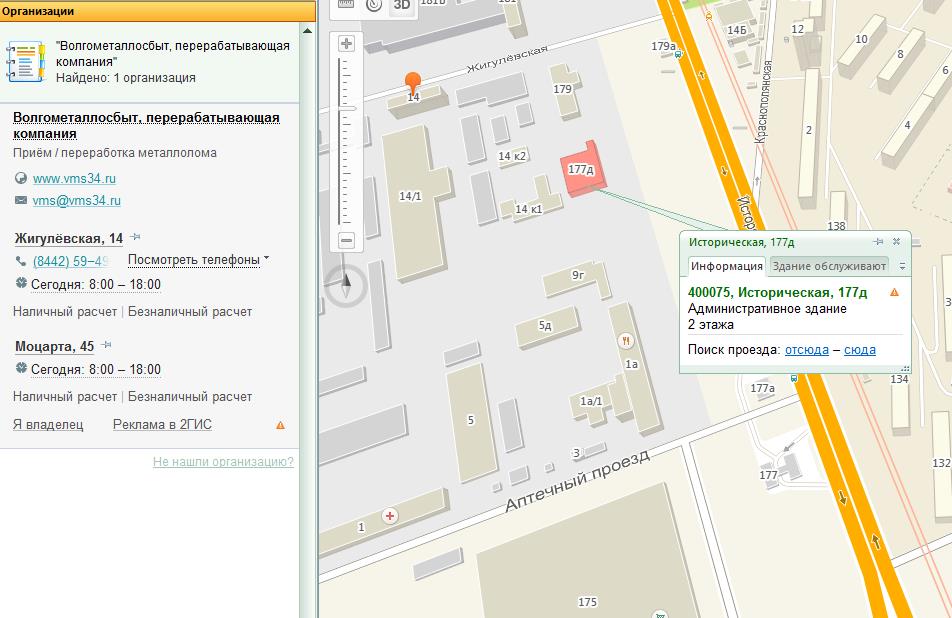
Task: Open the ruler measurement tool
Action: coord(347,5)
